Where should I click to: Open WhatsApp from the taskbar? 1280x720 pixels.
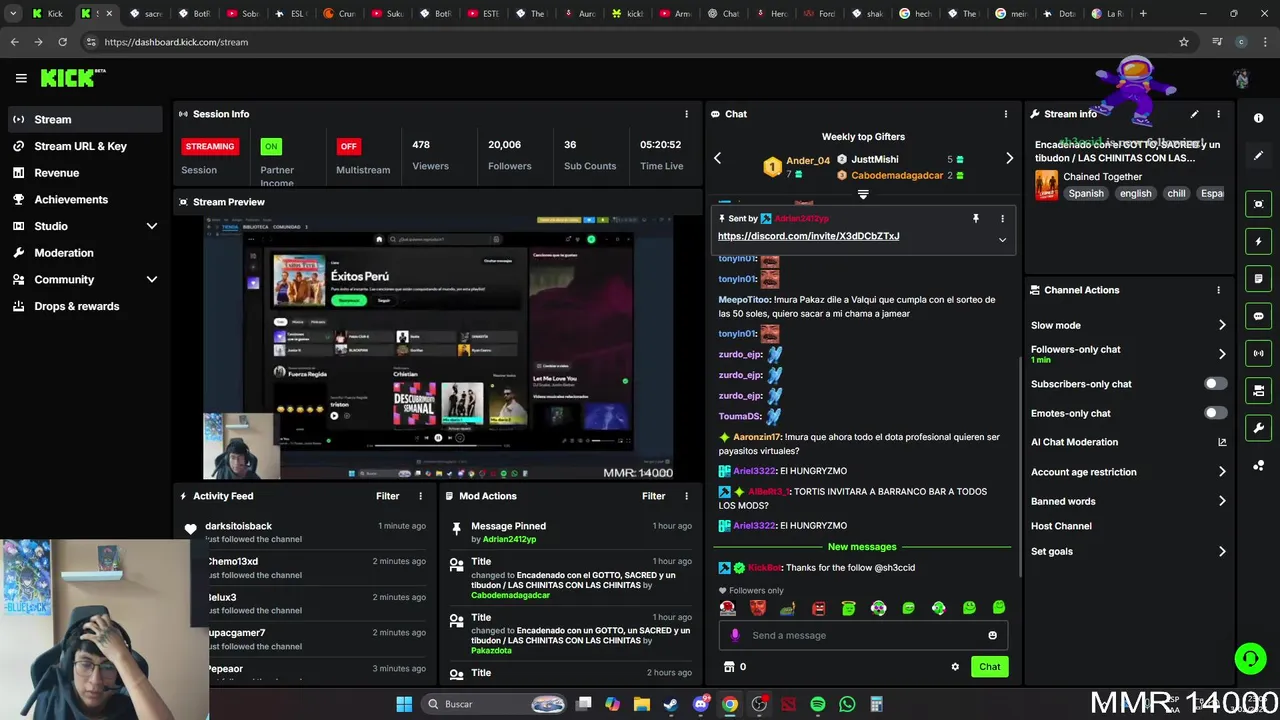847,704
